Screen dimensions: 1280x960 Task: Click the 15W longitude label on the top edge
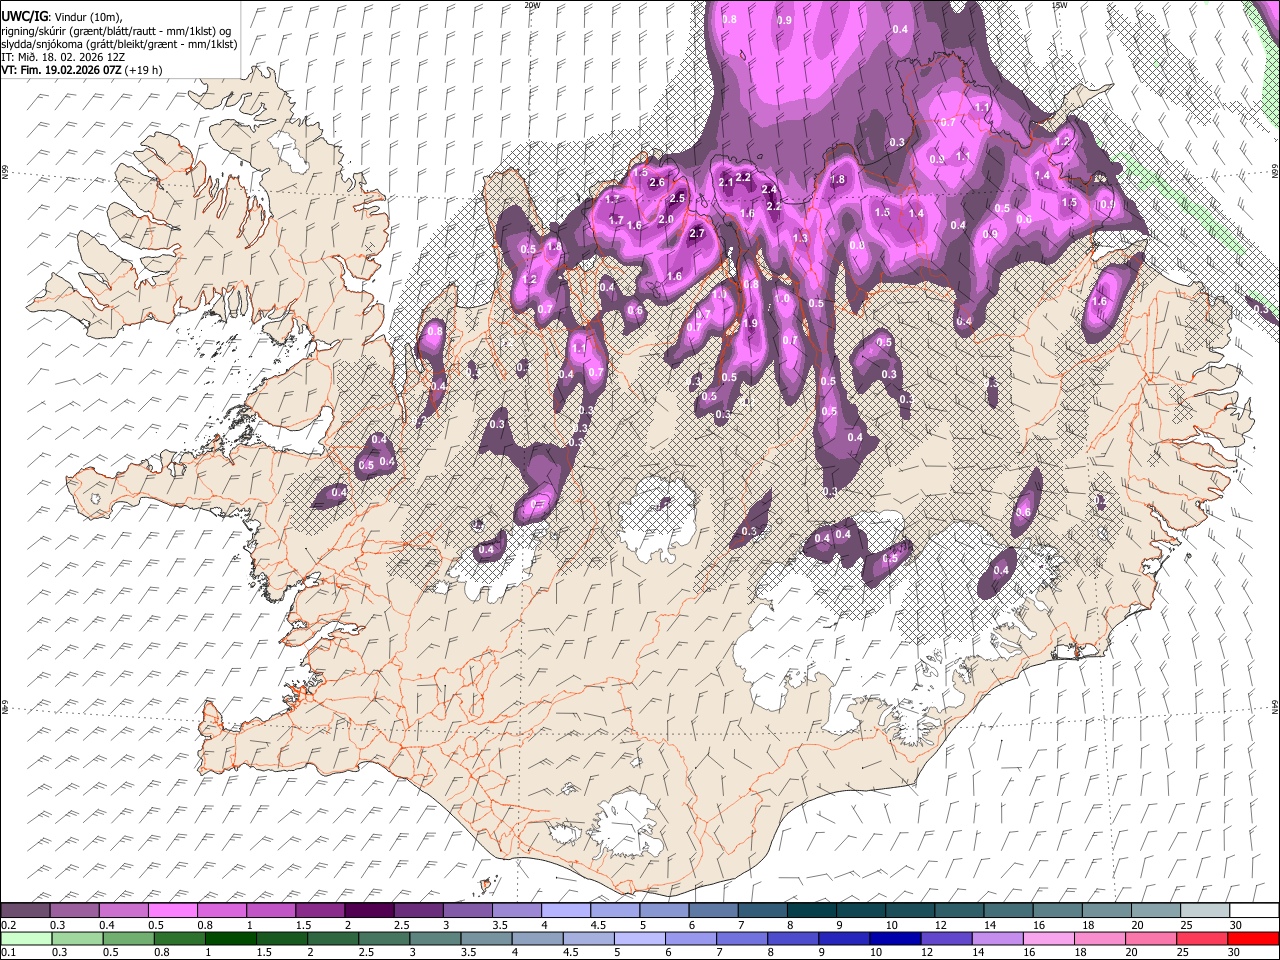[x=1060, y=5]
